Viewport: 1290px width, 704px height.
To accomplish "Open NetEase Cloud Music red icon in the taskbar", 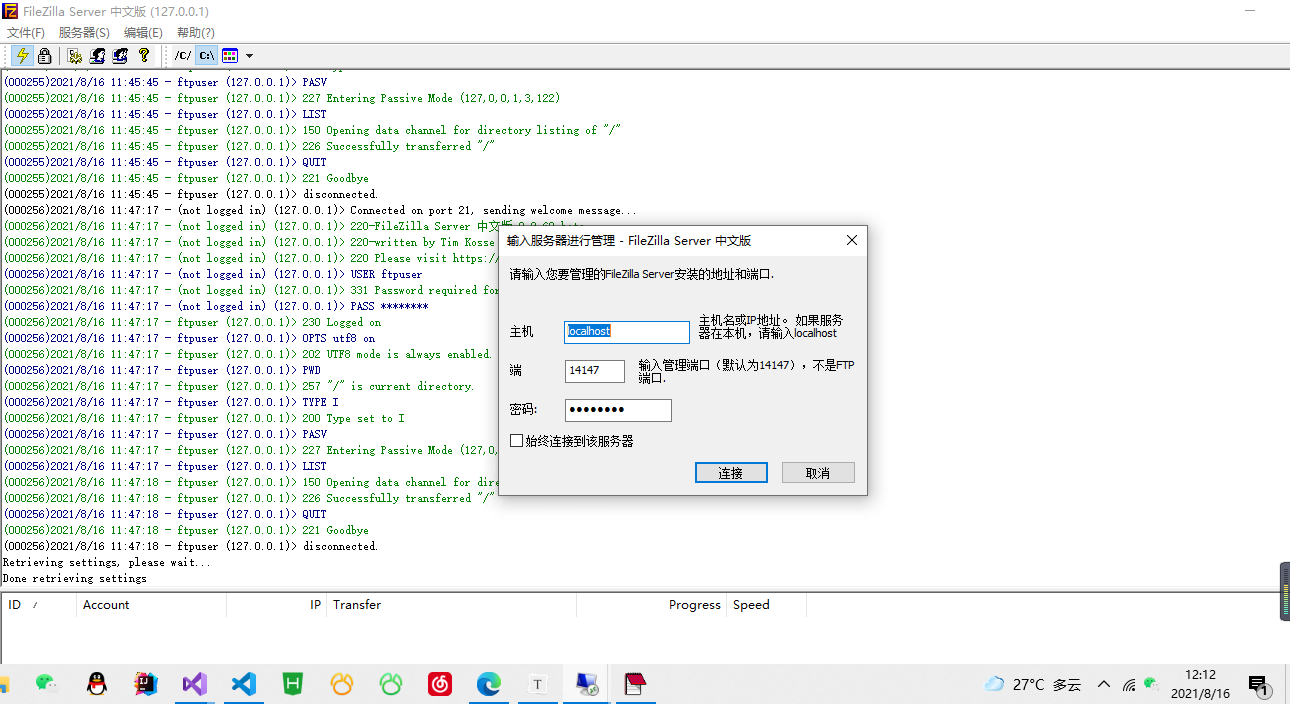I will pos(440,685).
